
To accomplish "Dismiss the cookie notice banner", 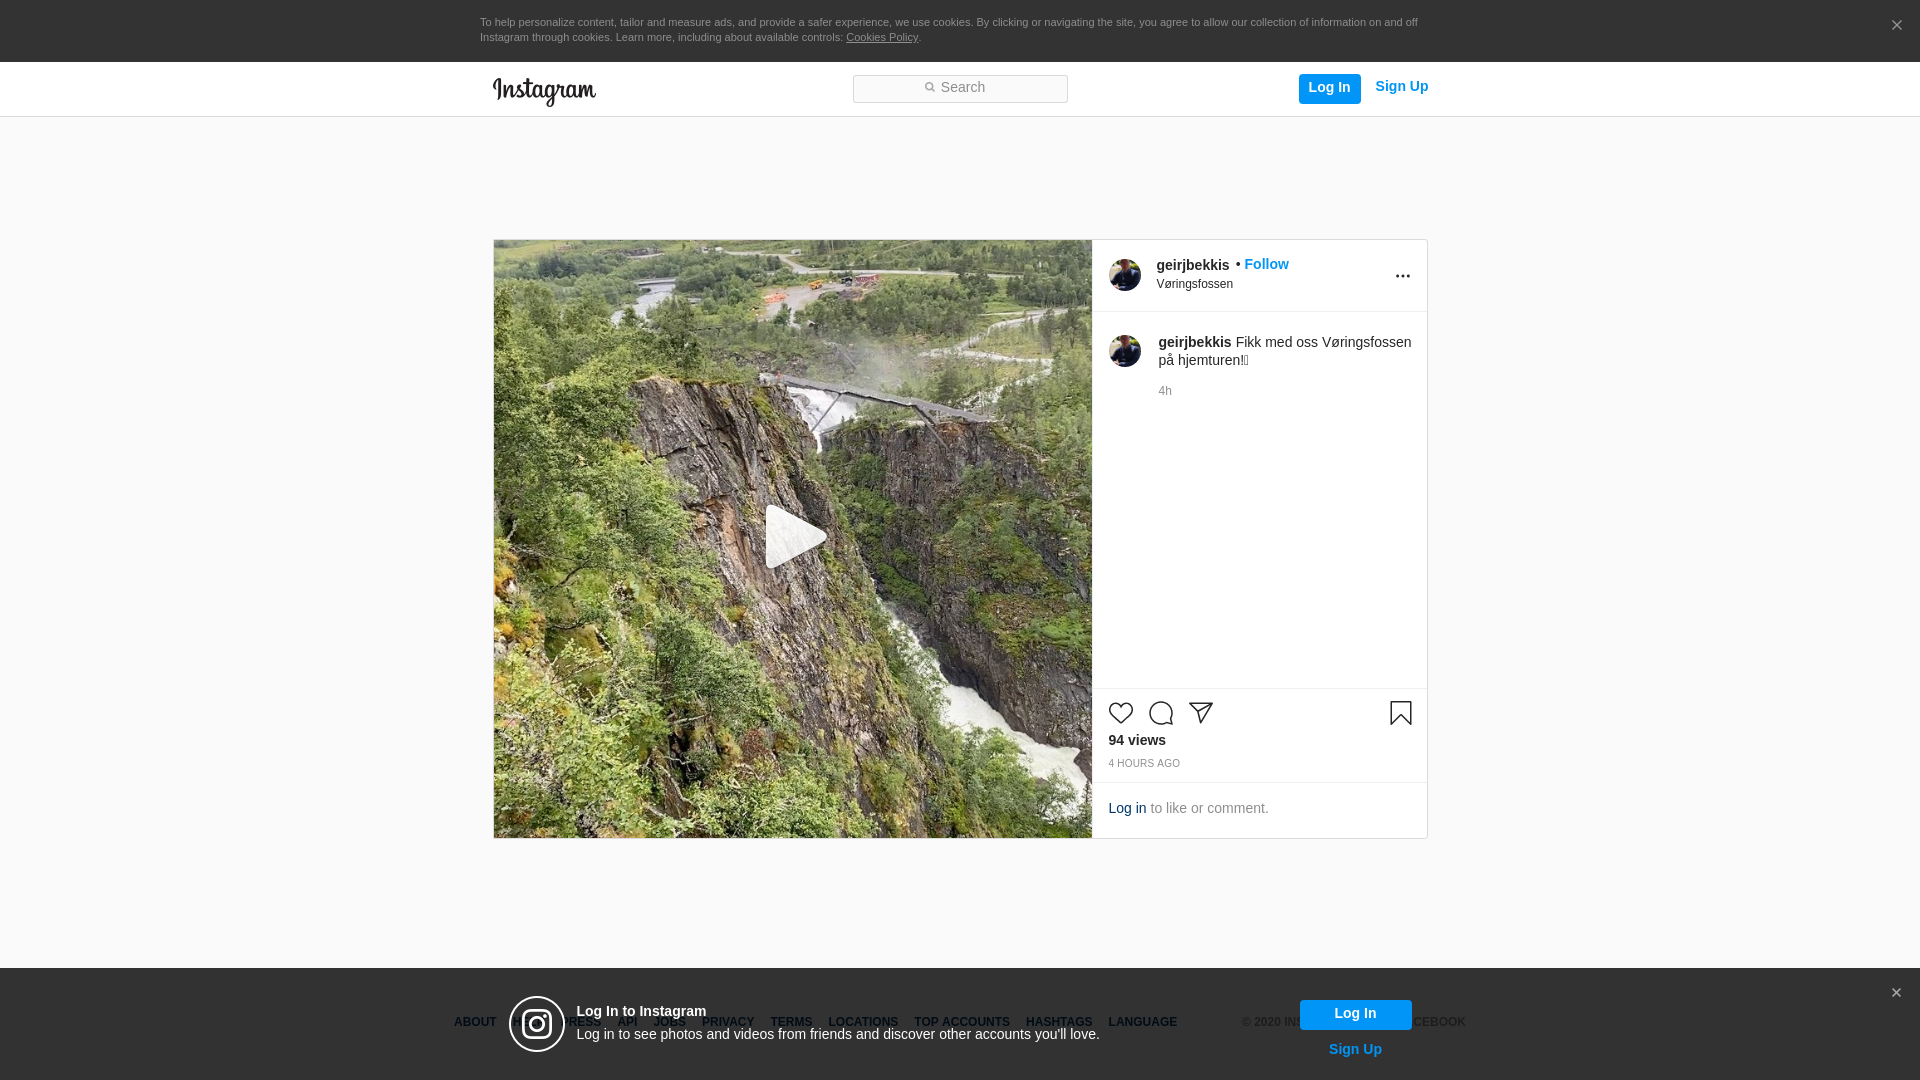I will 1896,26.
